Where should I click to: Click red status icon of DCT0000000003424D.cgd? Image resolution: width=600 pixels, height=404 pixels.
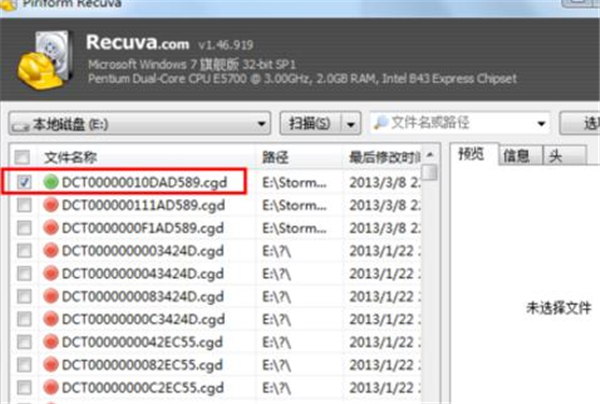click(x=52, y=250)
